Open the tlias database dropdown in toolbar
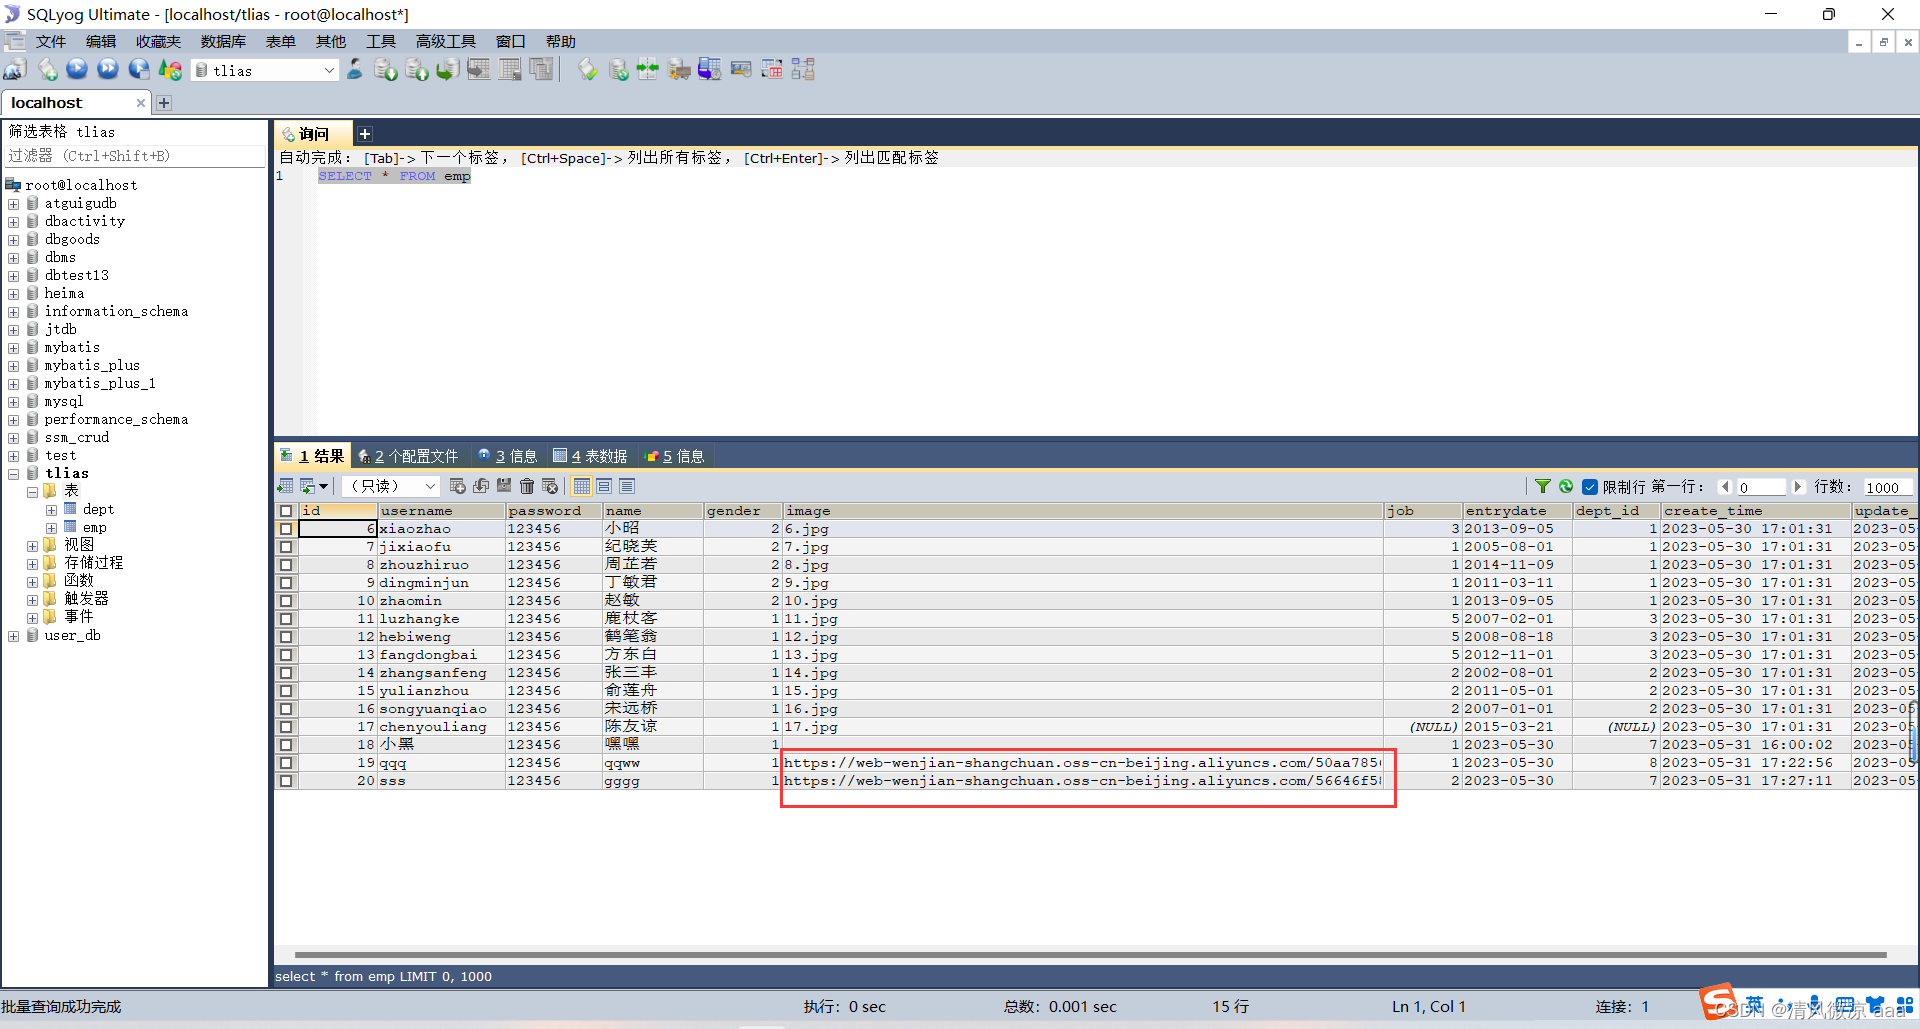 click(329, 70)
